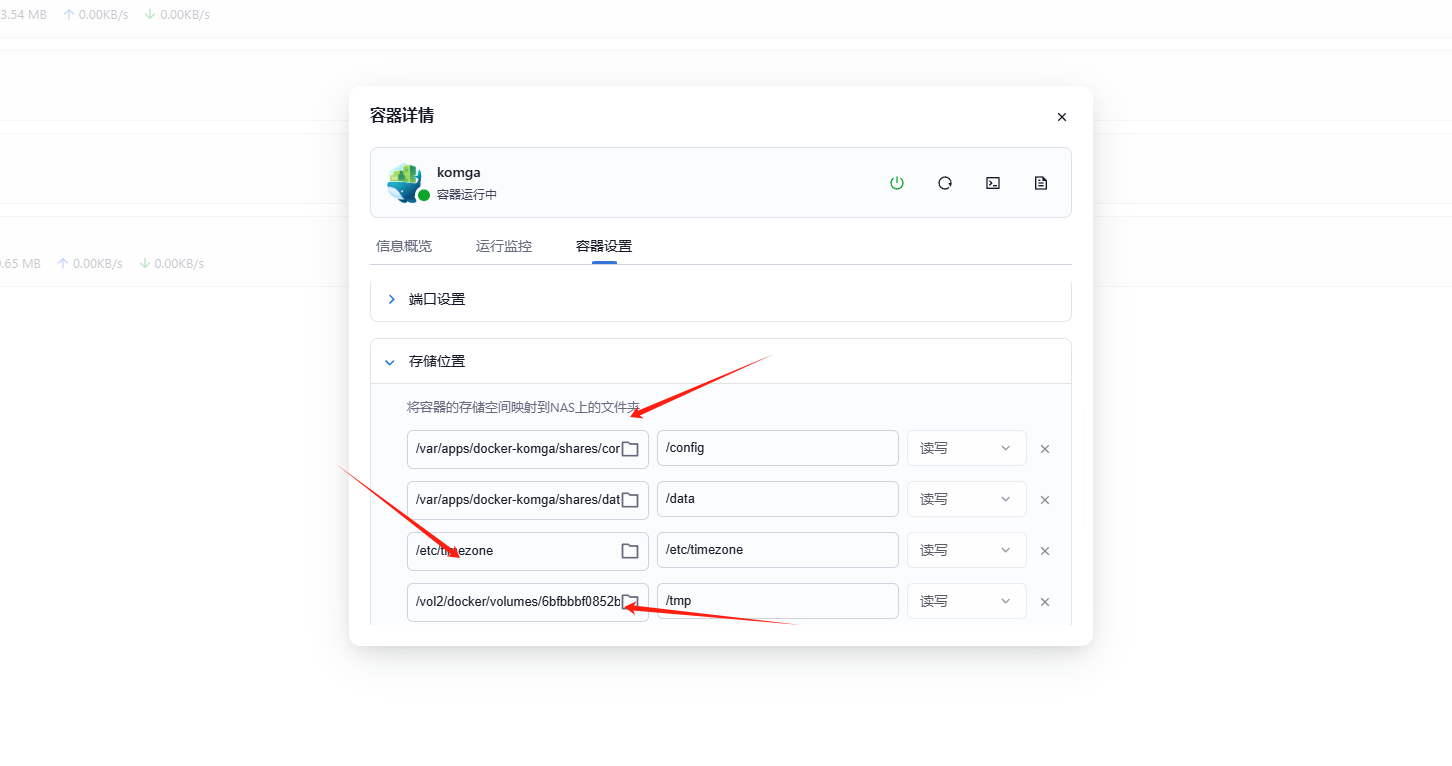Browse folder for the /data host path
Screen dimensions: 1452x766
[630, 500]
